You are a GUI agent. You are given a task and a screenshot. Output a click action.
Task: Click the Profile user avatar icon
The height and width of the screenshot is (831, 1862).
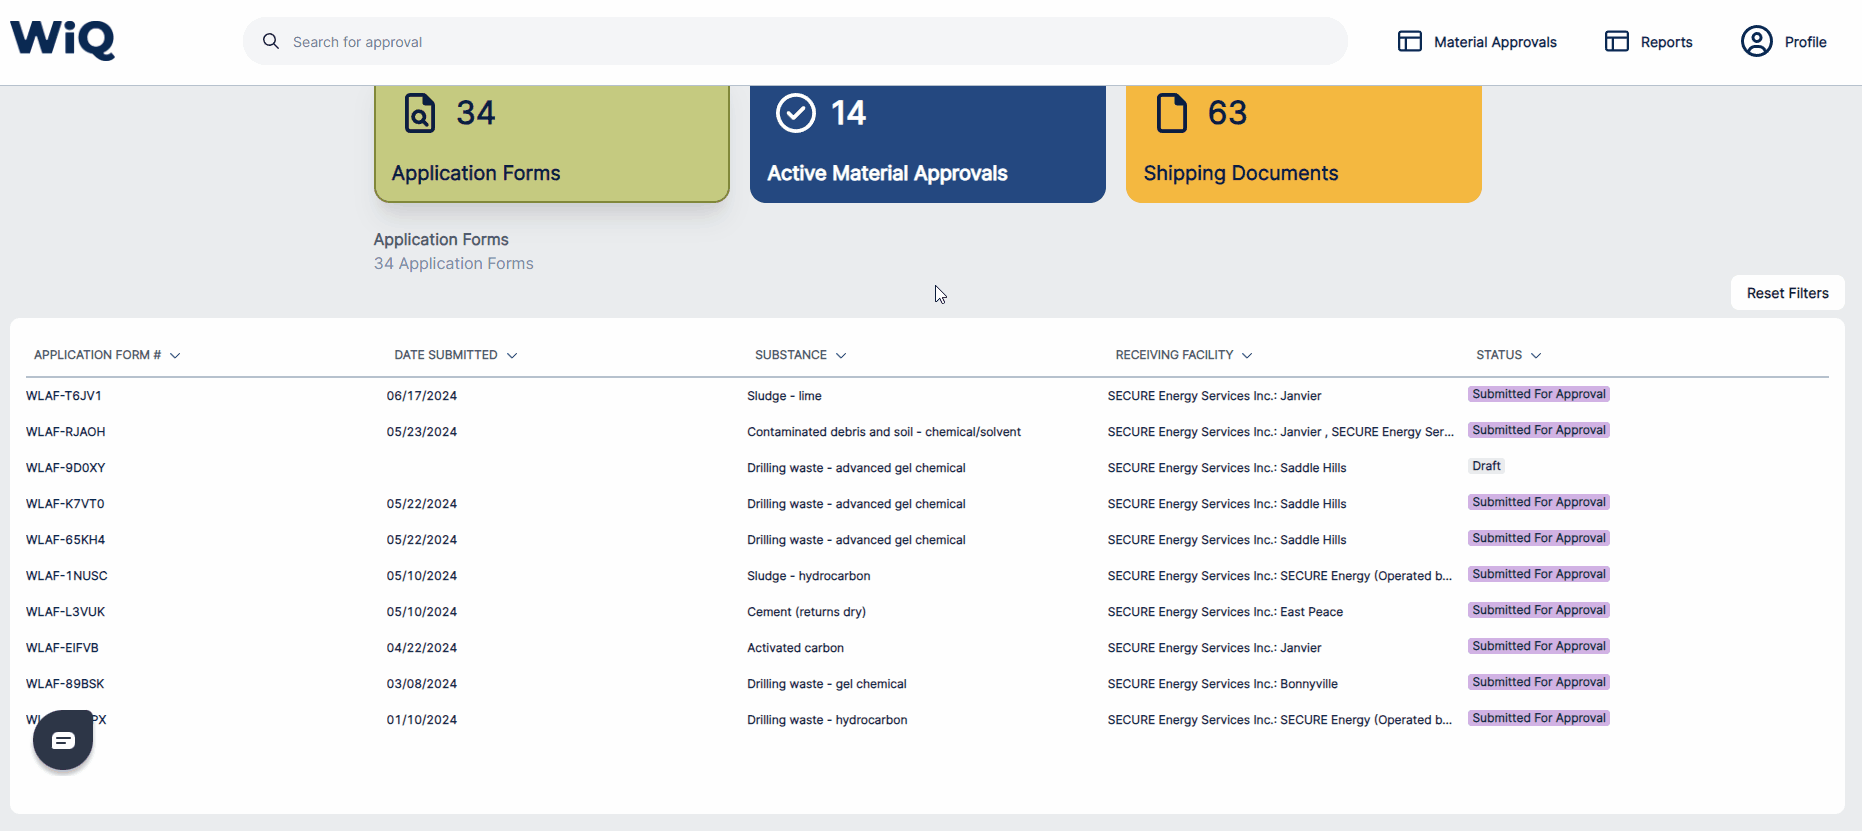1756,41
